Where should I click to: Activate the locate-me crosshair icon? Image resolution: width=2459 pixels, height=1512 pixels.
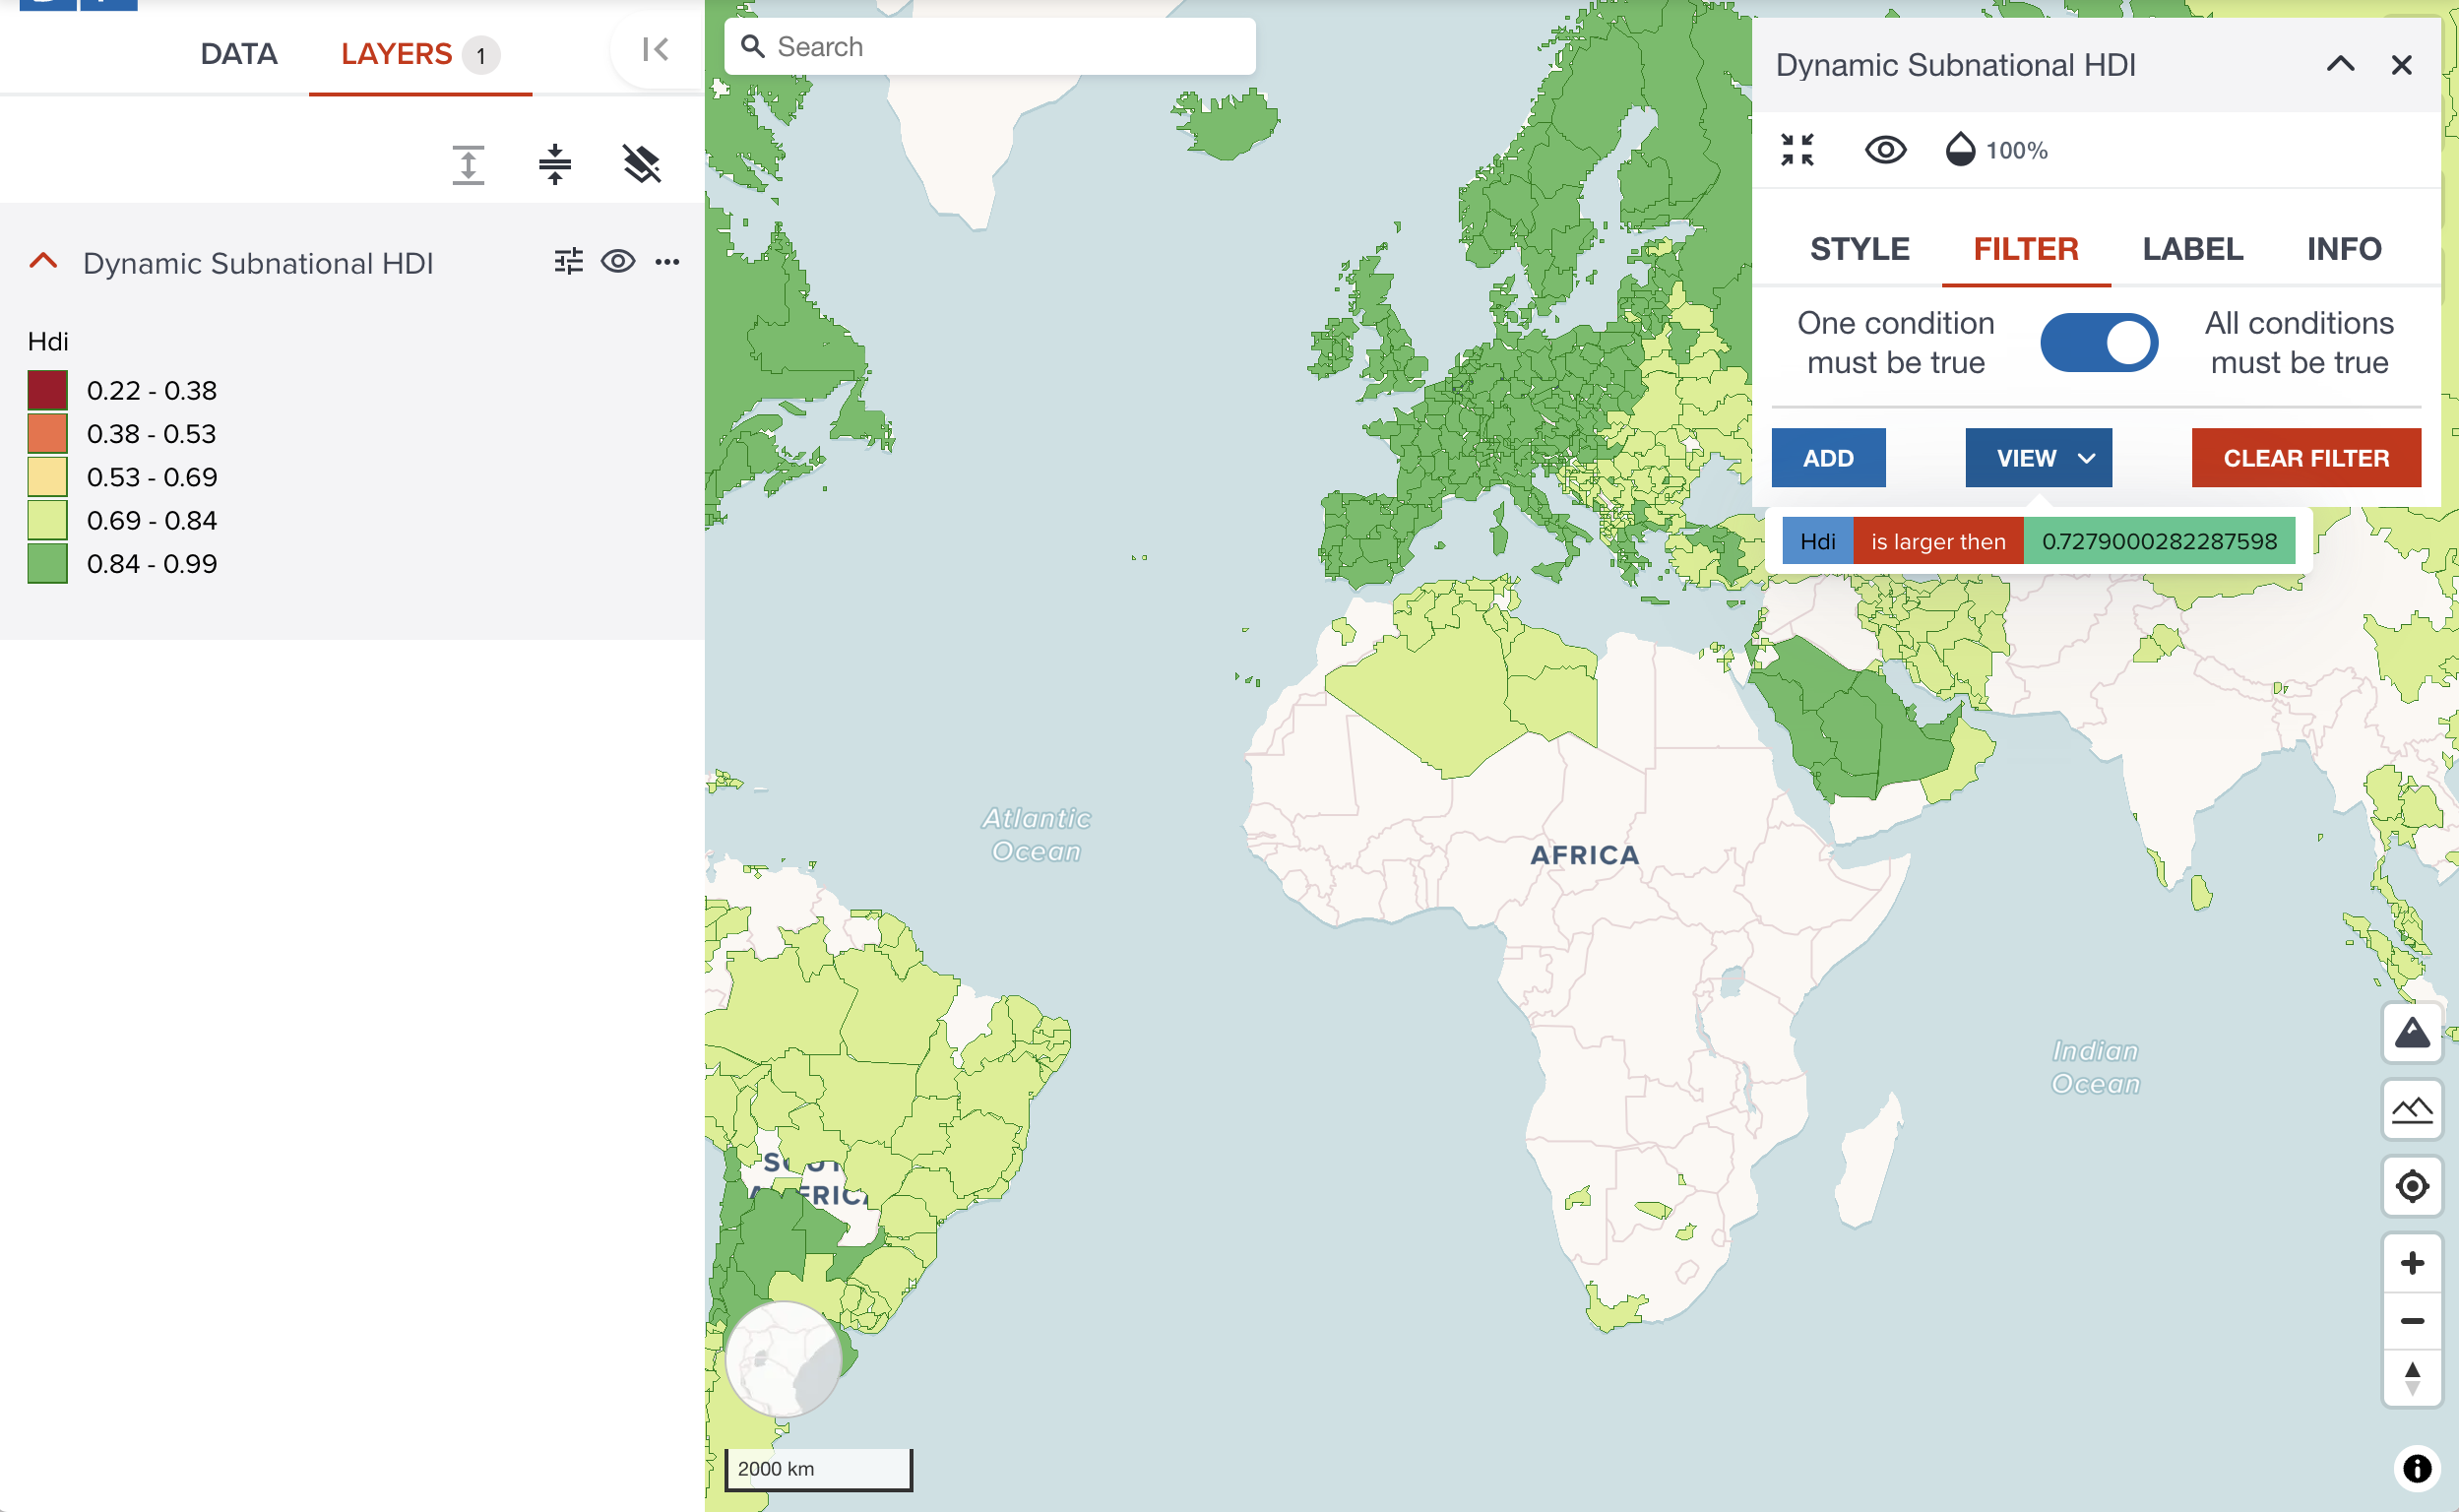(2413, 1186)
